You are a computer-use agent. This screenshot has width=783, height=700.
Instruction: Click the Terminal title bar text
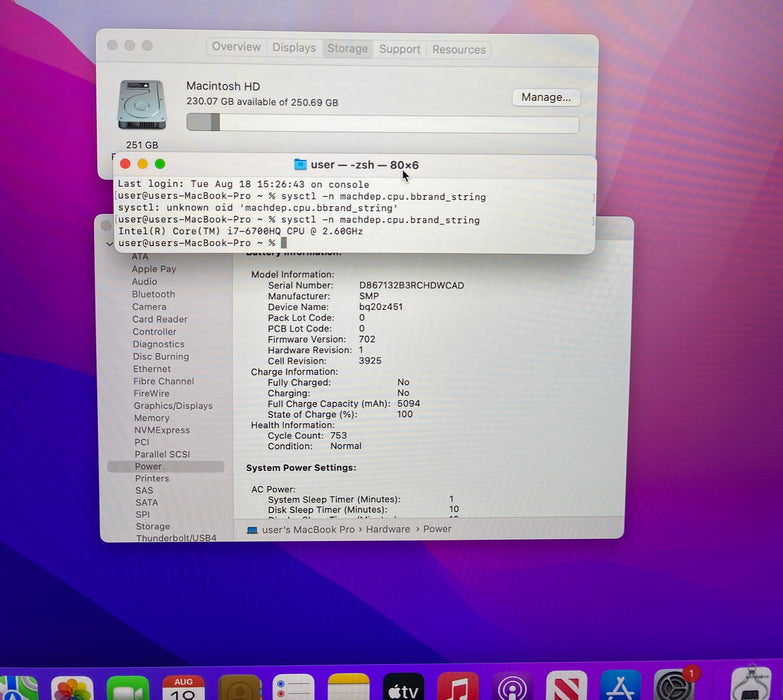(x=365, y=165)
